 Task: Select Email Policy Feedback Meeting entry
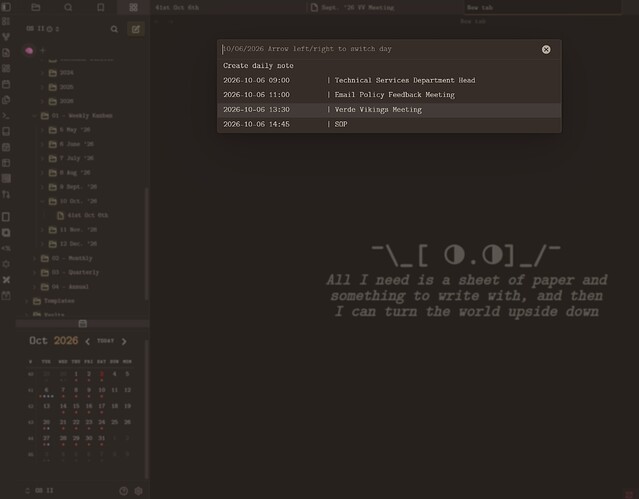[x=389, y=95]
